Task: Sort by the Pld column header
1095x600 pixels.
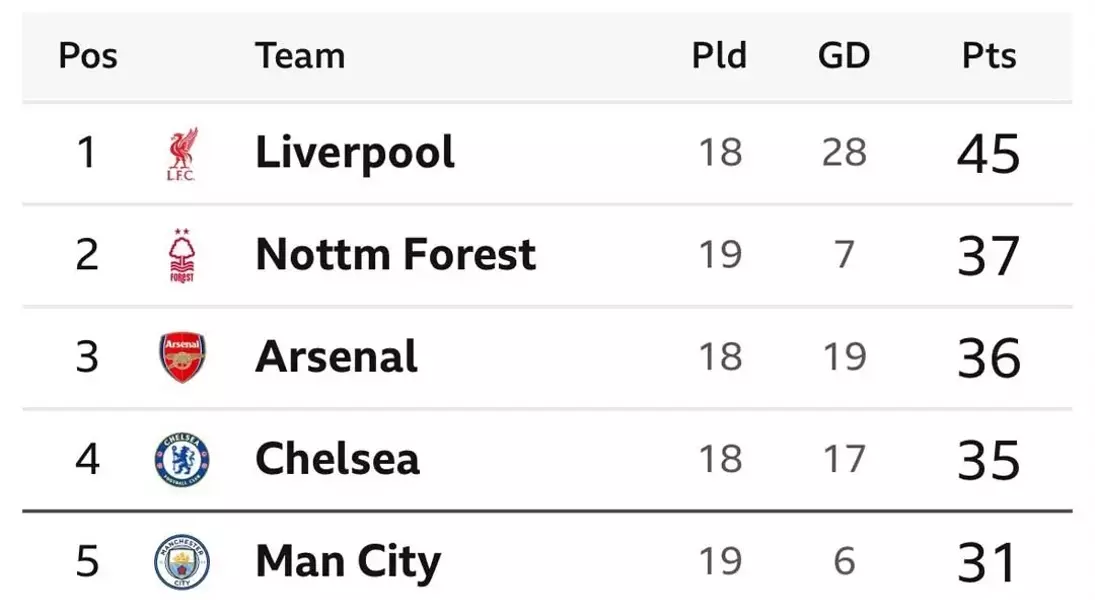Action: point(719,56)
